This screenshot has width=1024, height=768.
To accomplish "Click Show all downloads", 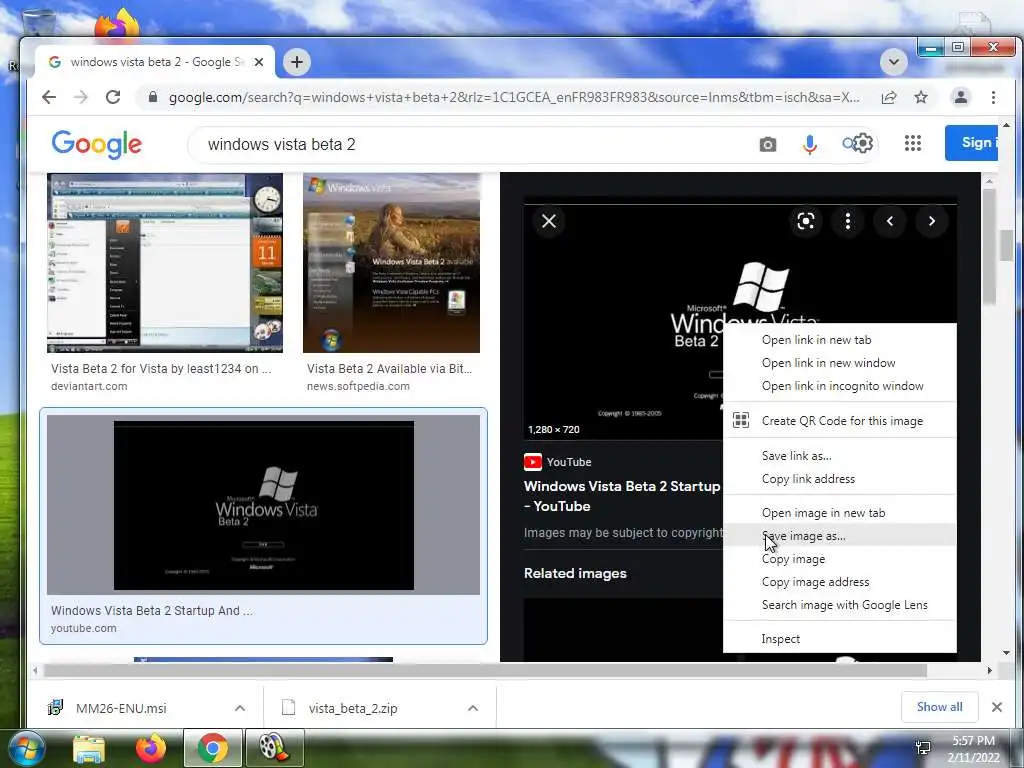I will (939, 707).
